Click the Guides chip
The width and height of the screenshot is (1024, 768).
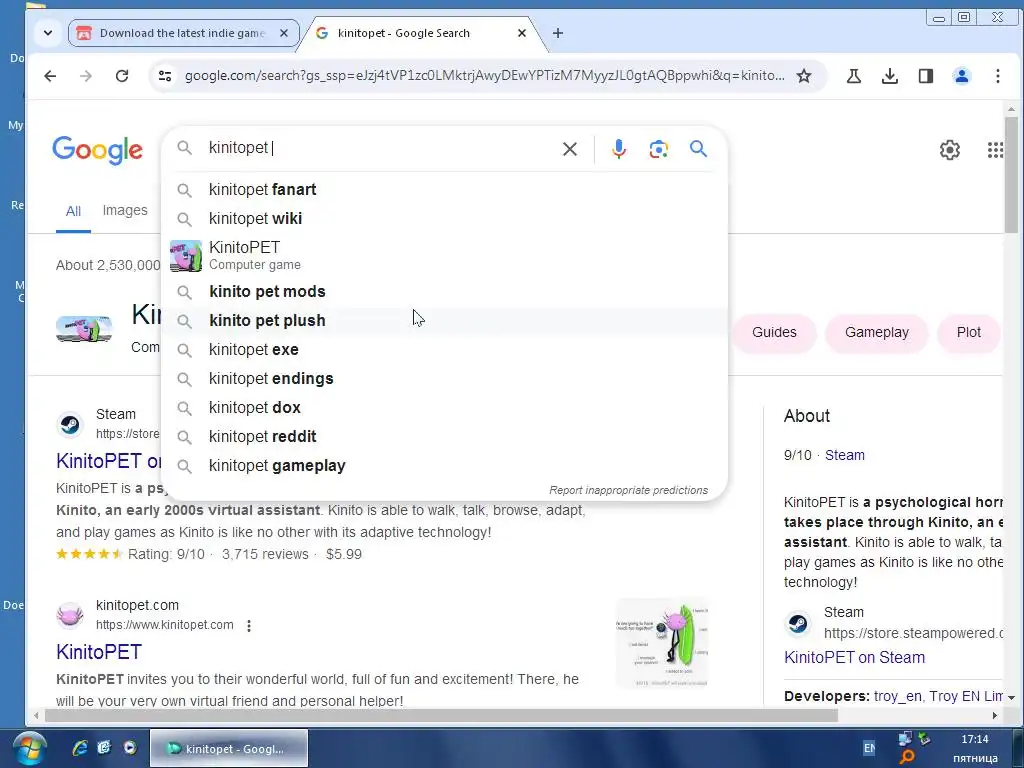[x=774, y=332]
